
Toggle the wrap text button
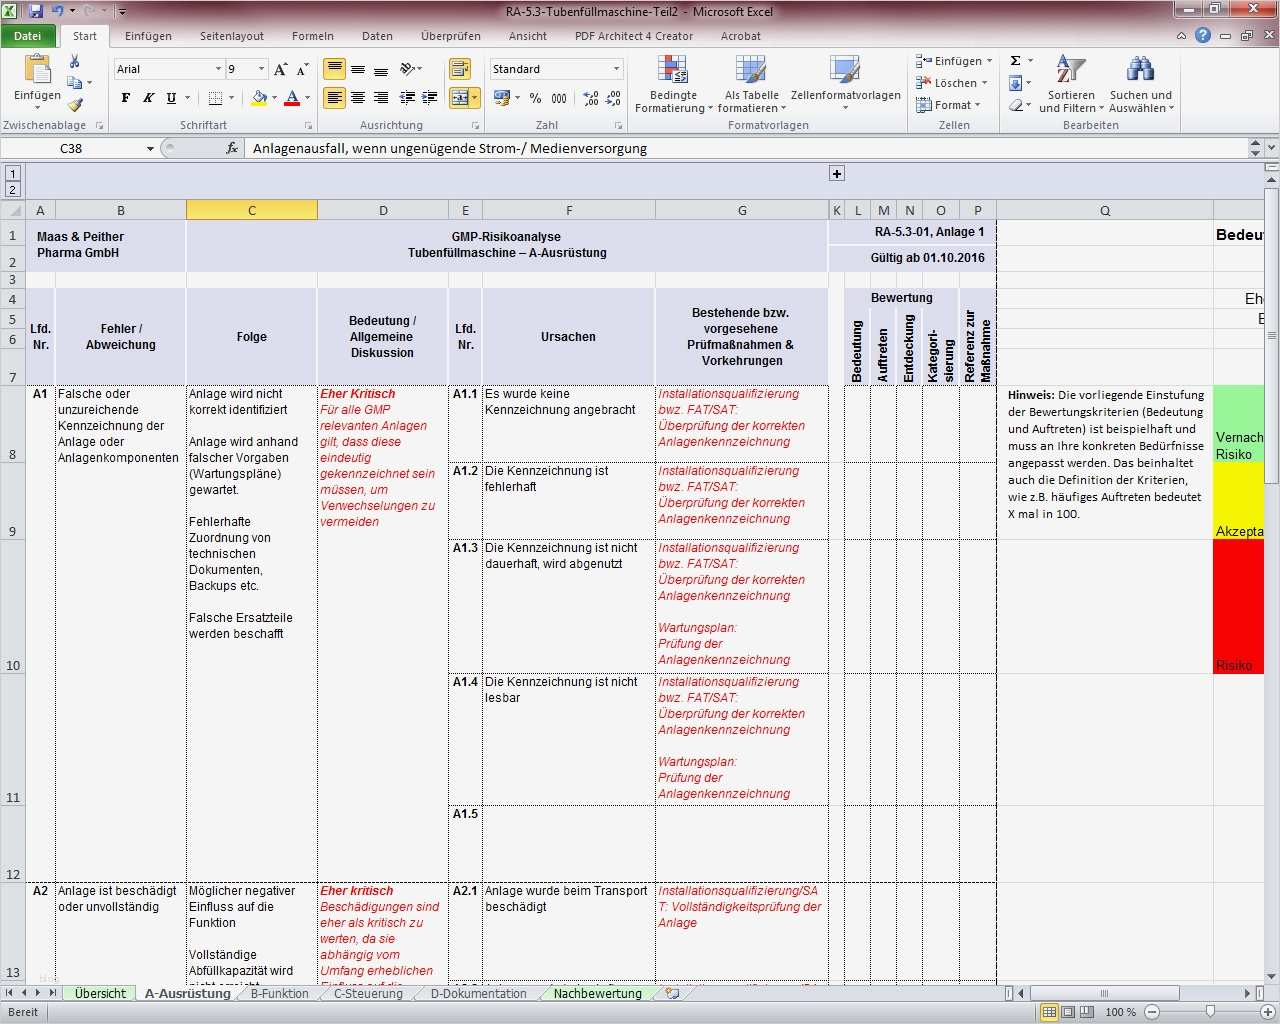[459, 69]
